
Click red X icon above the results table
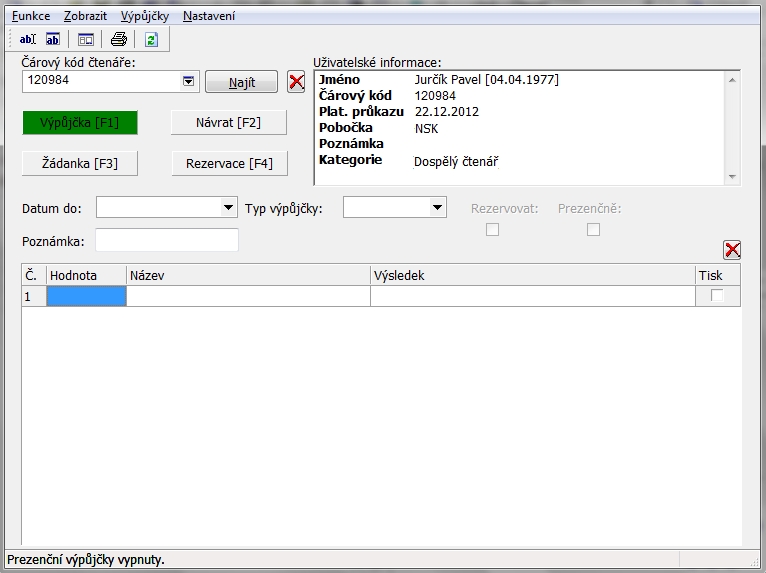point(732,250)
